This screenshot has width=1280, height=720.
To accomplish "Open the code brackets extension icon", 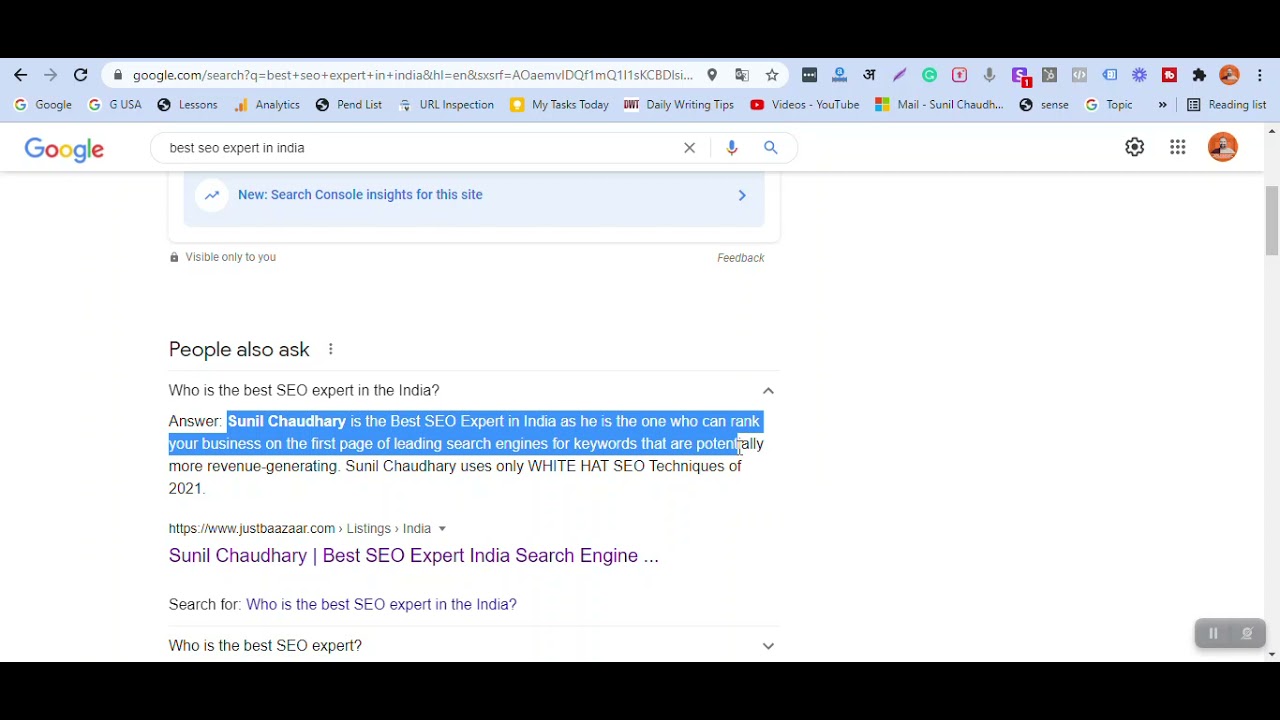I will click(x=1079, y=75).
